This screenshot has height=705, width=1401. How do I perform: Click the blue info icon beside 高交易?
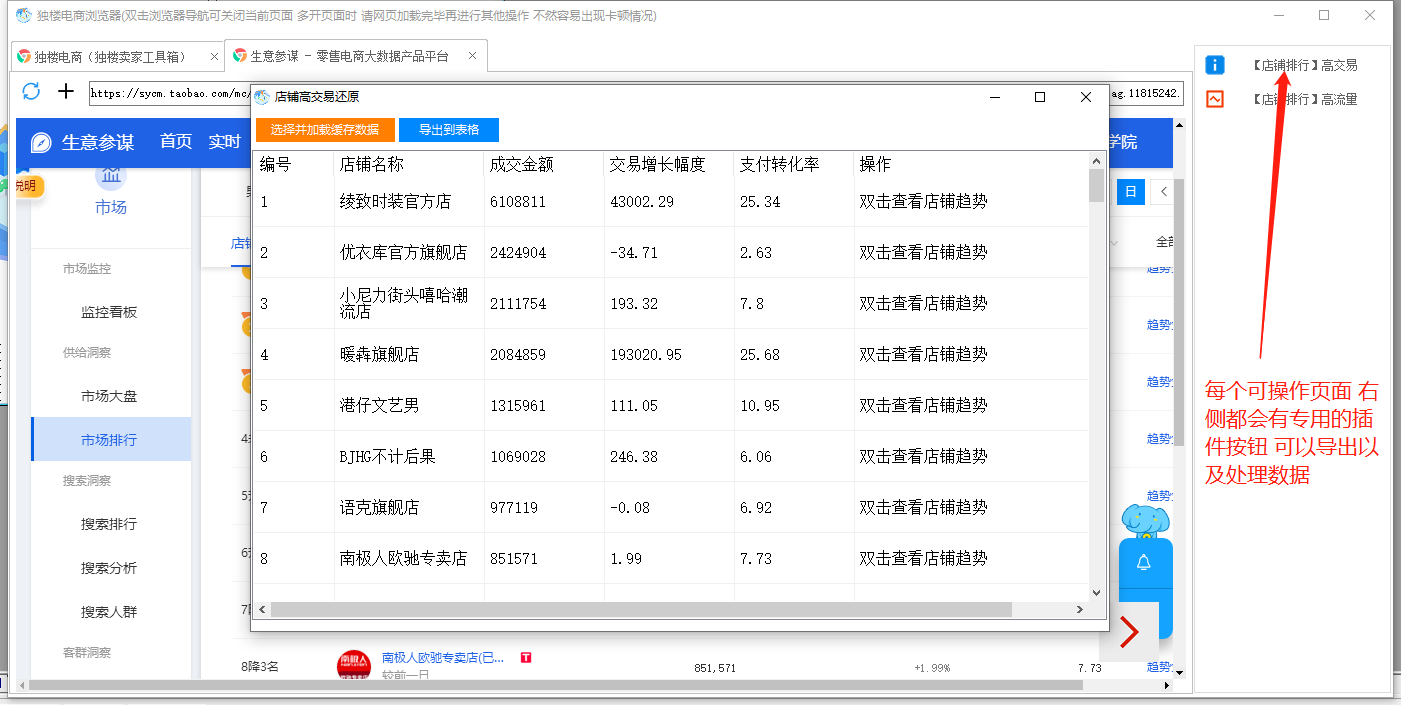tap(1215, 65)
